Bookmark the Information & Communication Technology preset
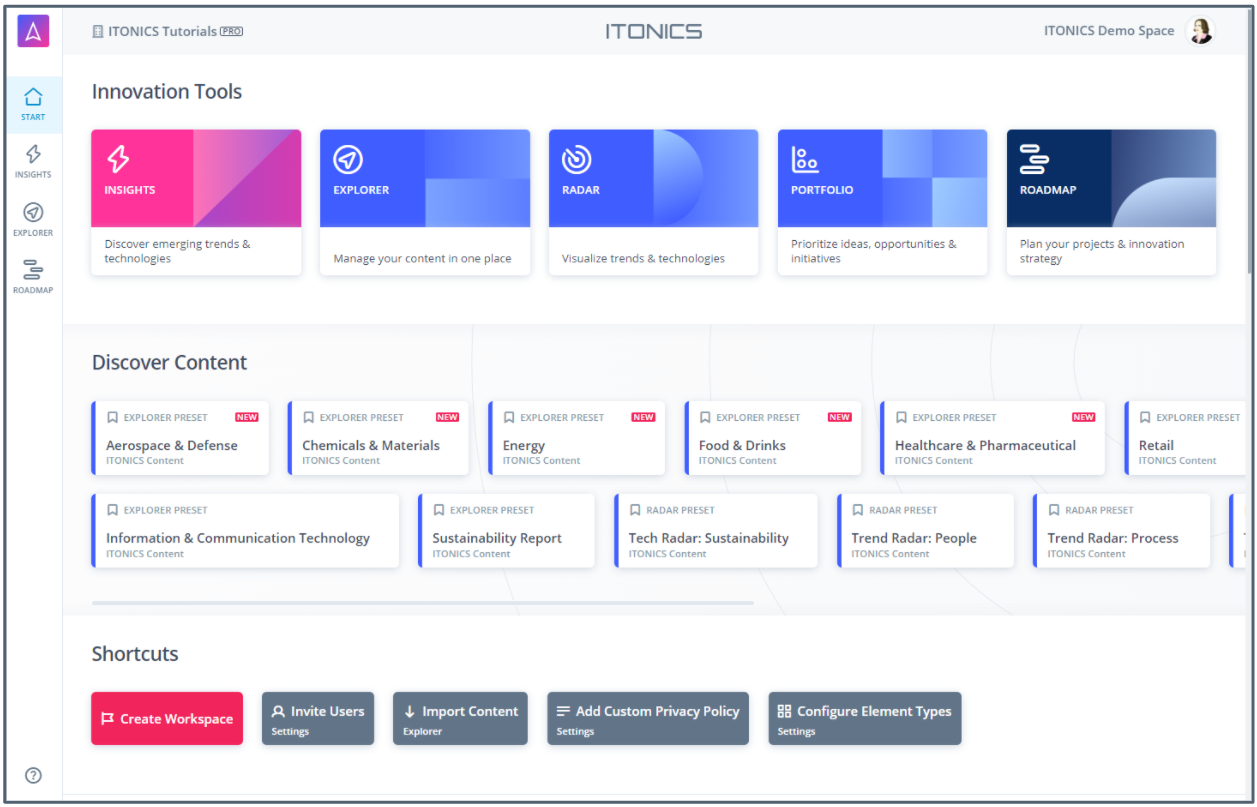Viewport: 1257px width, 807px height. pyautogui.click(x=113, y=510)
